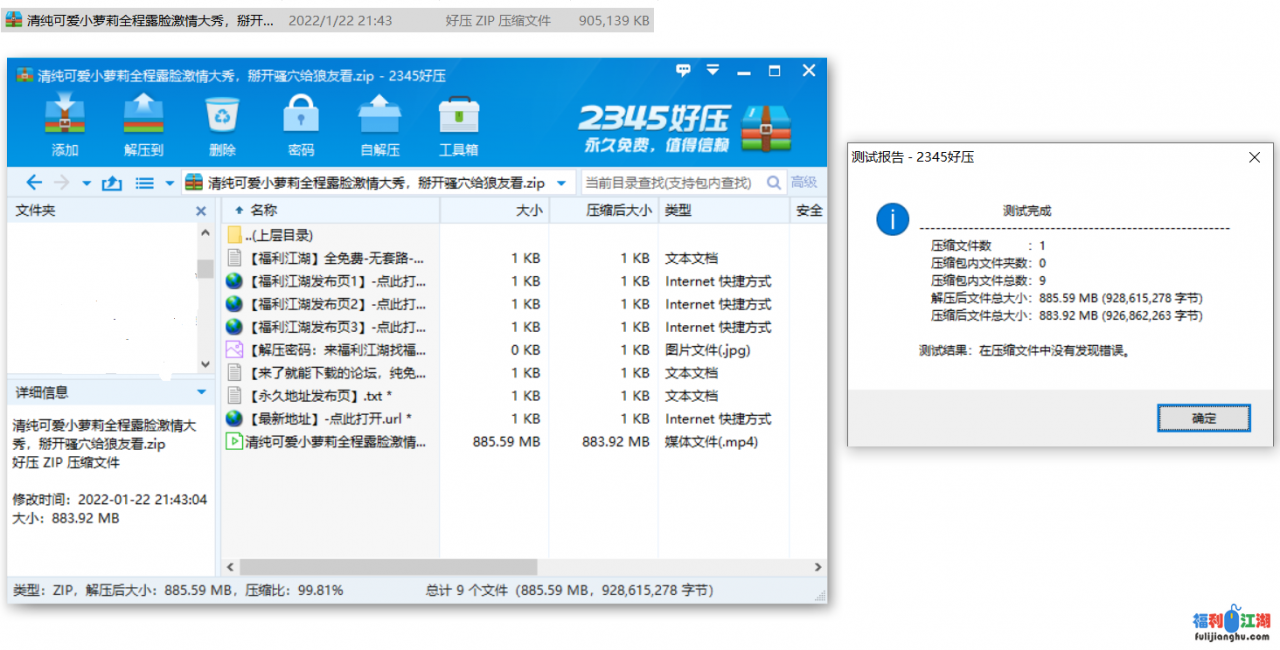Open the 密码 padlock tool
1280x650 pixels.
(300, 125)
